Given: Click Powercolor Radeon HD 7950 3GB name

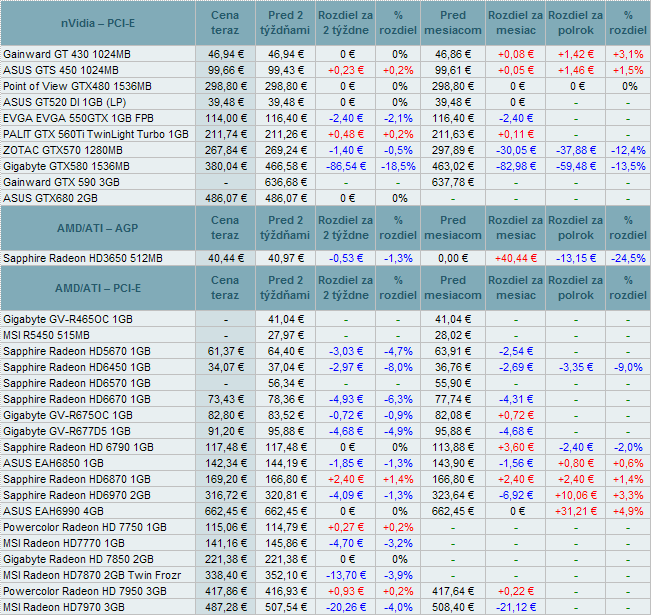Looking at the screenshot, I should (x=85, y=591).
